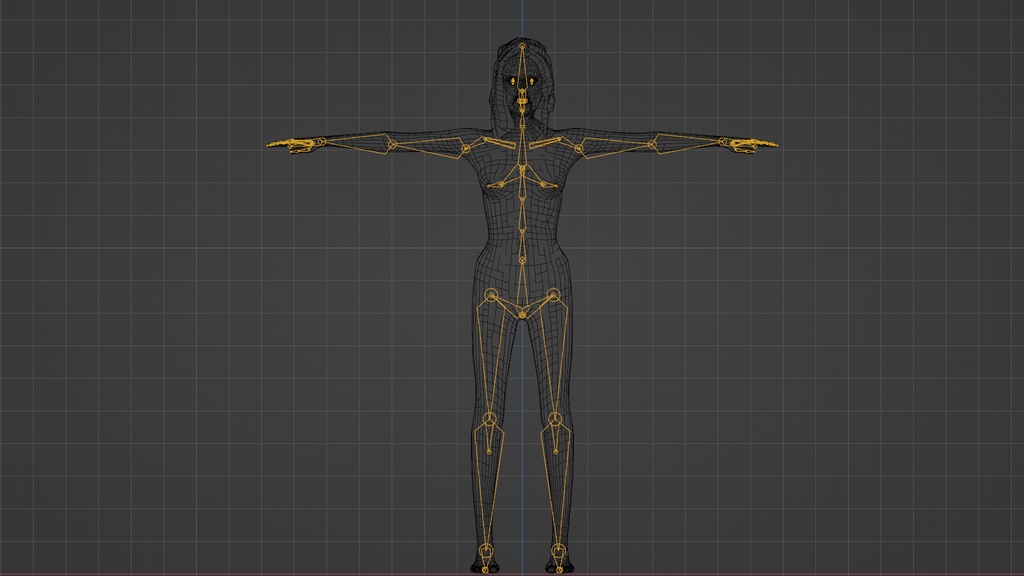This screenshot has height=576, width=1024.
Task: Click the character's right eye bone
Action: 513,81
